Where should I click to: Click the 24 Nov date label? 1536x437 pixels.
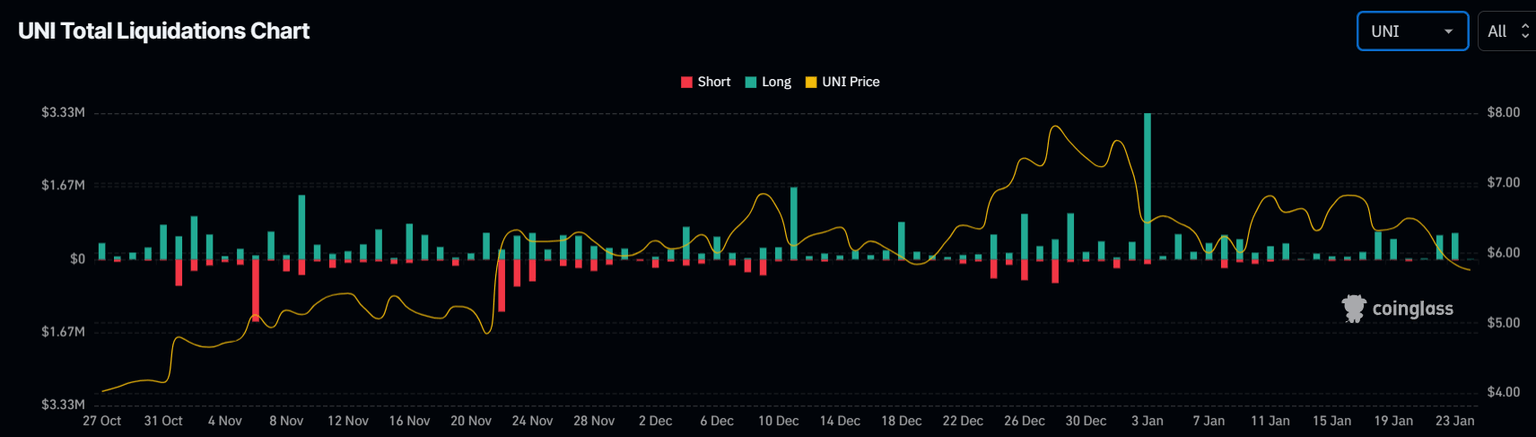pyautogui.click(x=532, y=421)
